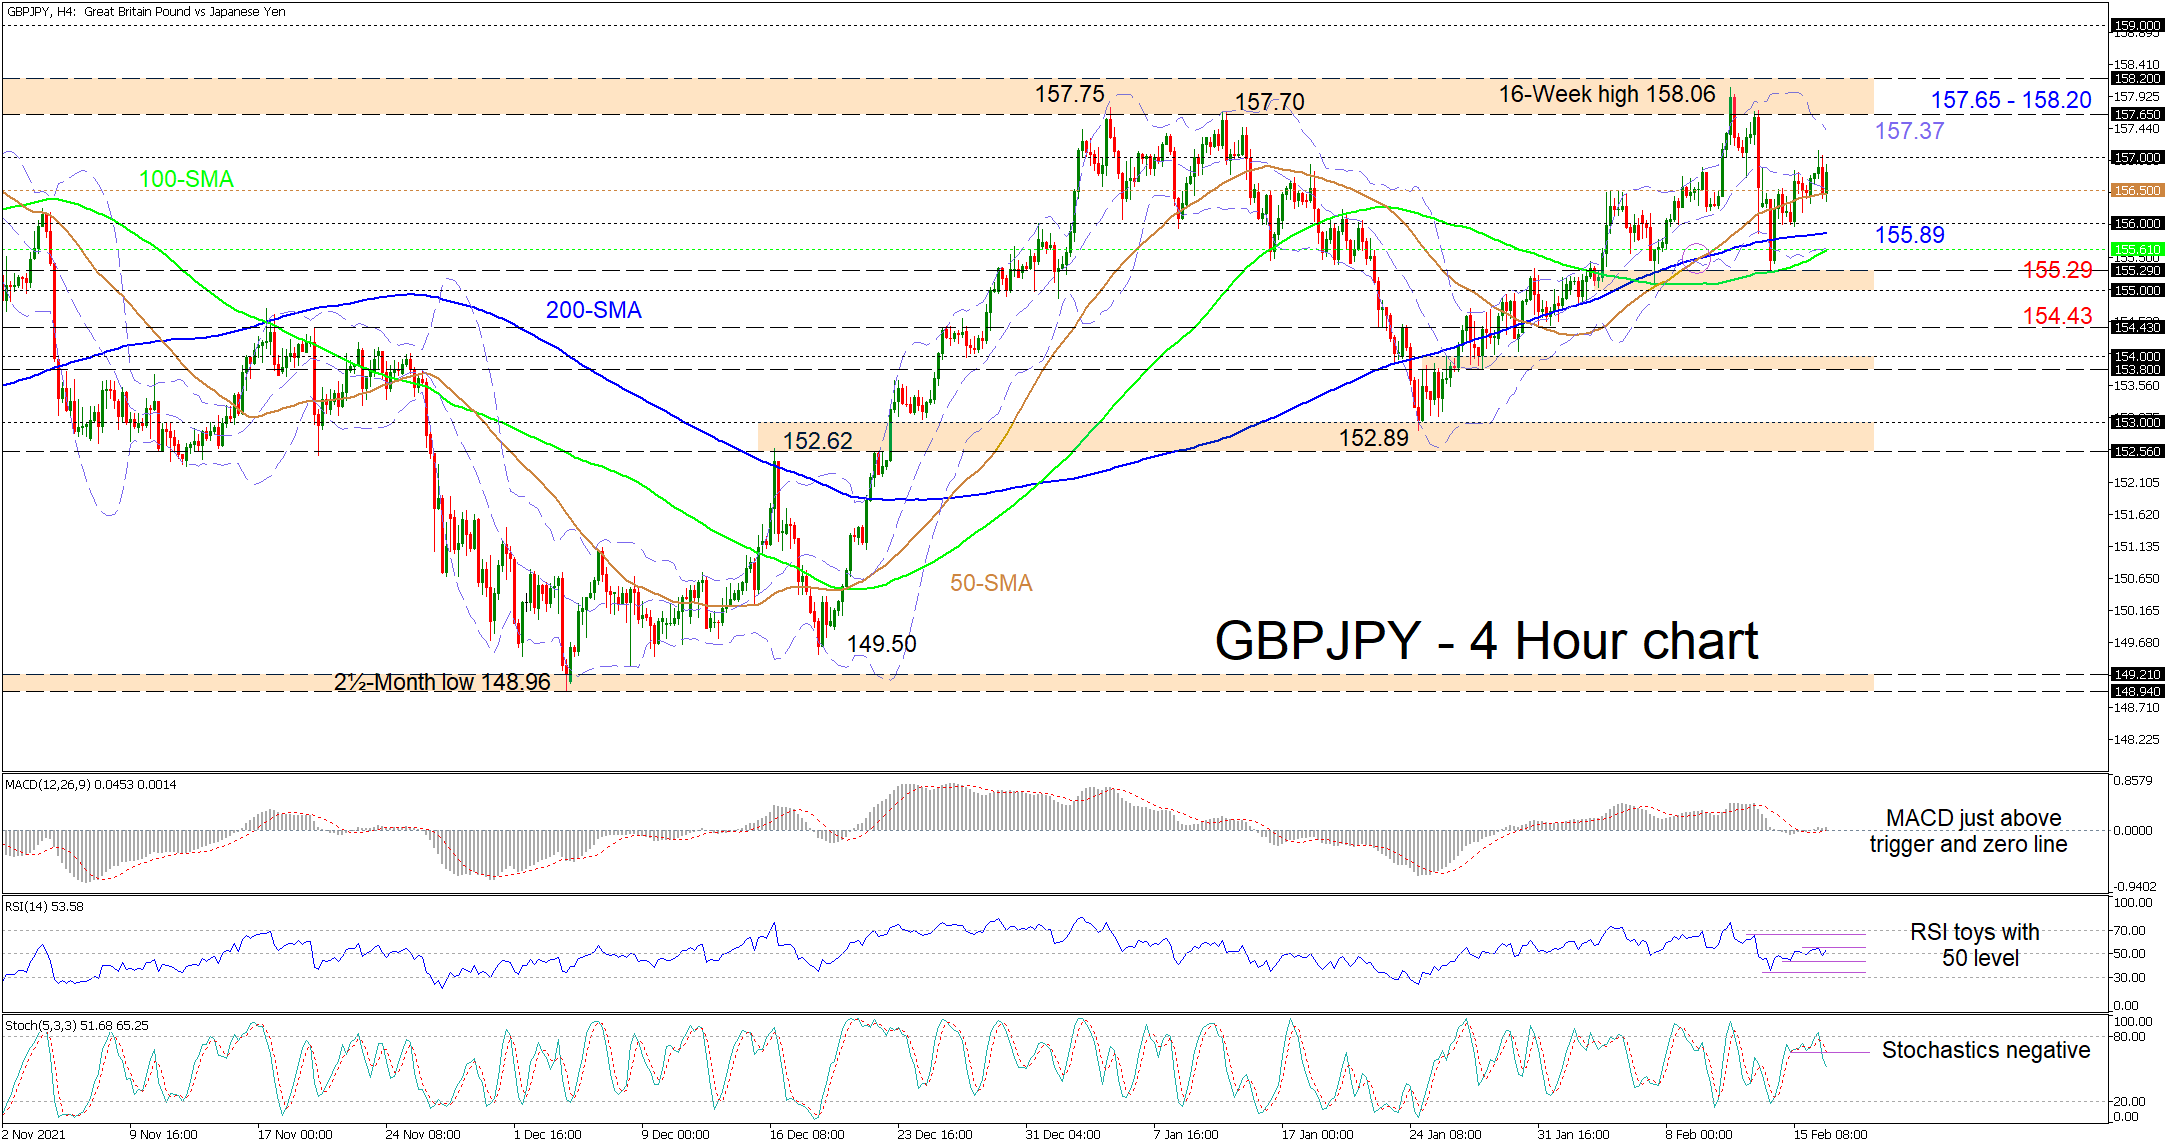Click the 50-SMA orange label

(990, 583)
